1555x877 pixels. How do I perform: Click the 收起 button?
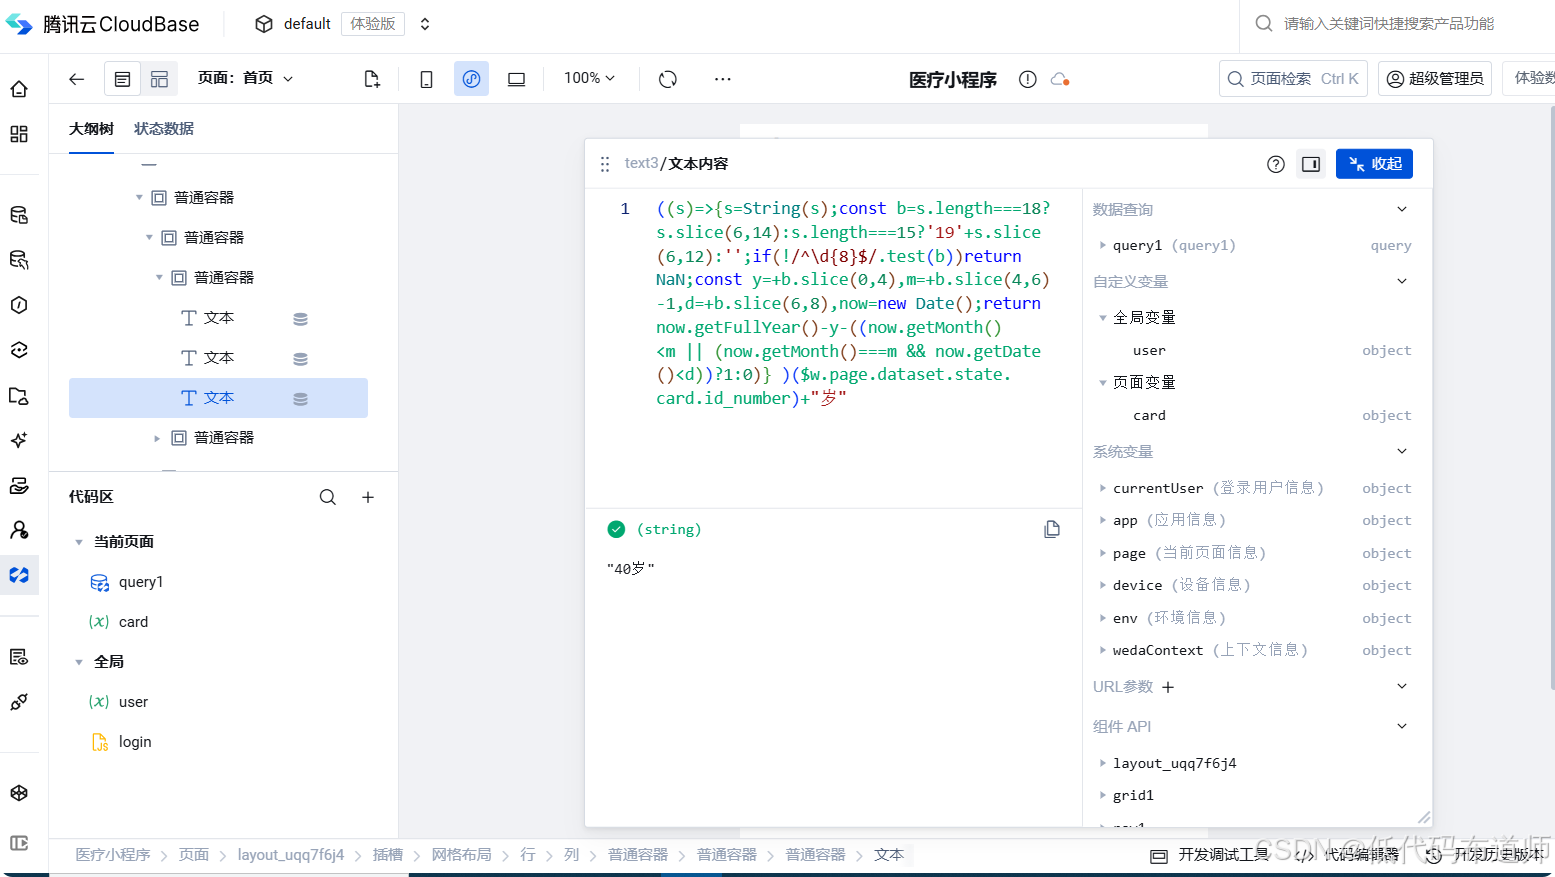coord(1374,163)
